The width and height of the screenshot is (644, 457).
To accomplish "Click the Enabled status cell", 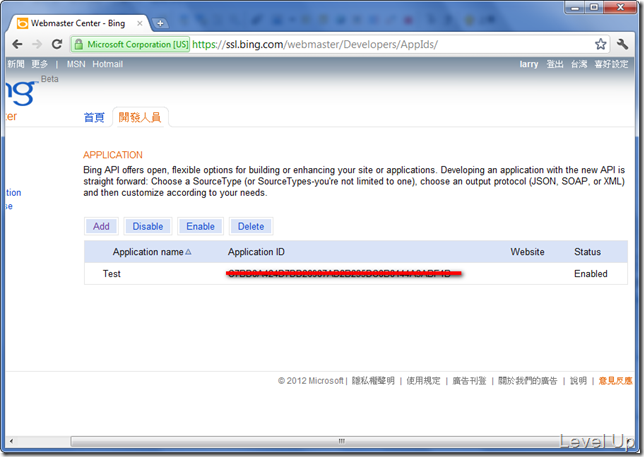I will pos(591,273).
